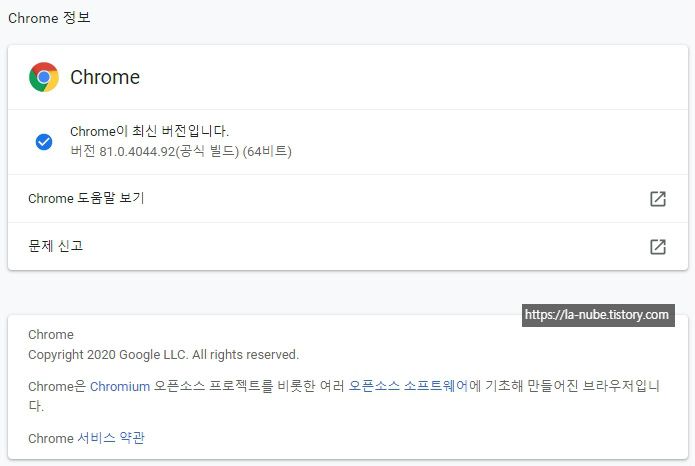
Task: Click the 만들어진 브라우저입니 text
Action: coord(593,386)
